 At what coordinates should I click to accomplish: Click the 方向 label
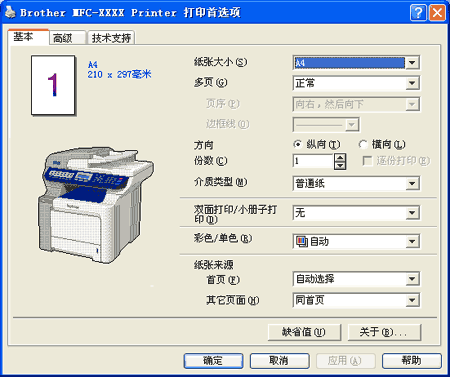204,145
